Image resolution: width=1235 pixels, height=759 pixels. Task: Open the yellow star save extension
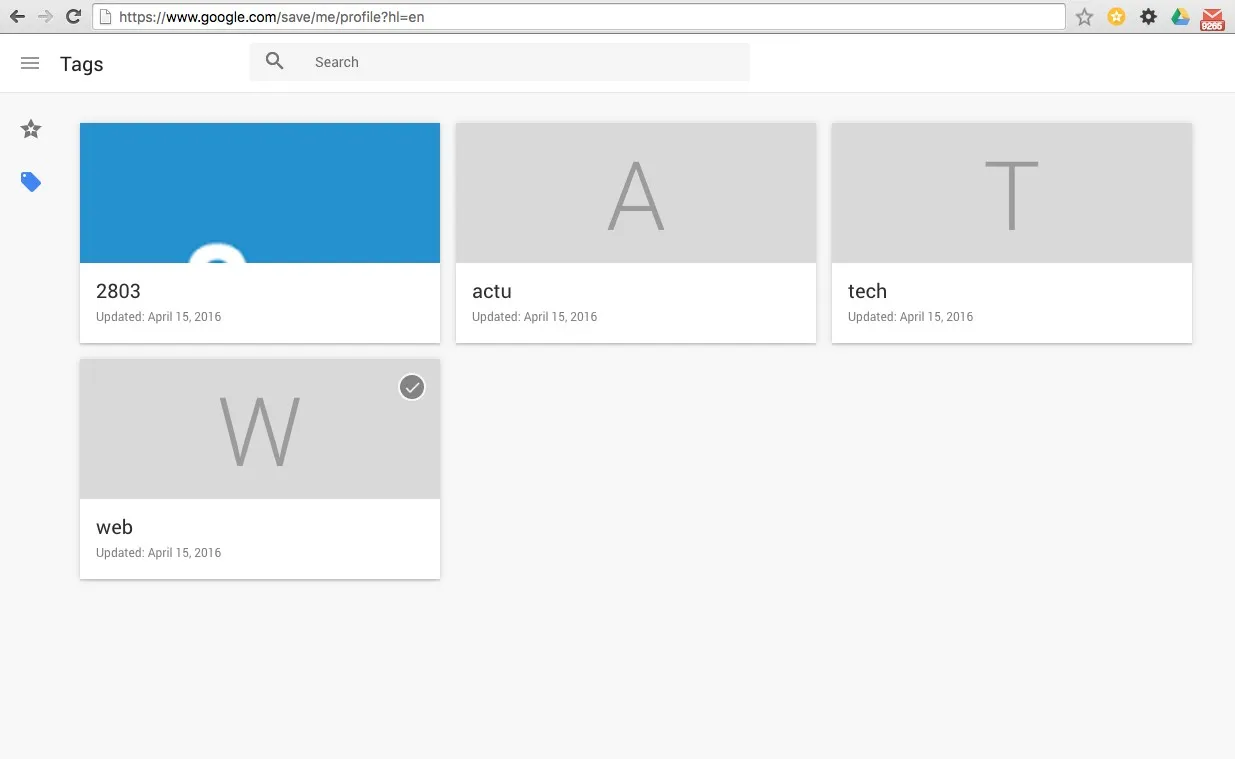[x=1116, y=17]
